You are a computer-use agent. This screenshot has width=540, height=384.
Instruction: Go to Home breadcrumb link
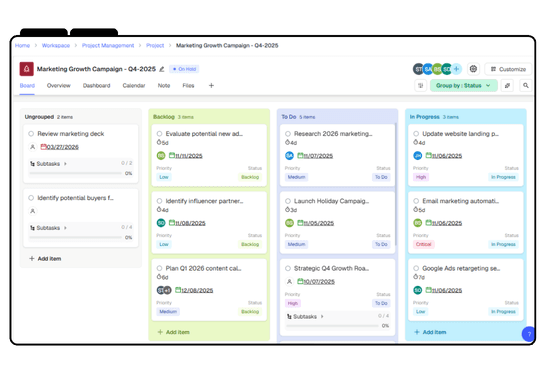[x=22, y=45]
